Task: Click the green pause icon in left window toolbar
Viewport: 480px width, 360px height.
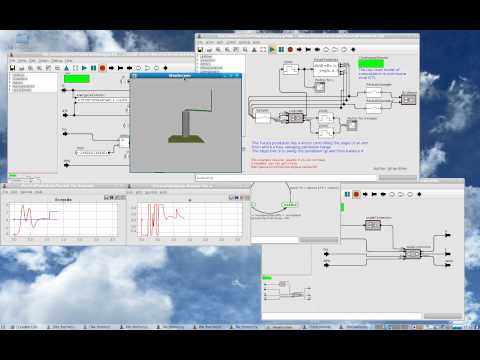Action: [x=93, y=68]
